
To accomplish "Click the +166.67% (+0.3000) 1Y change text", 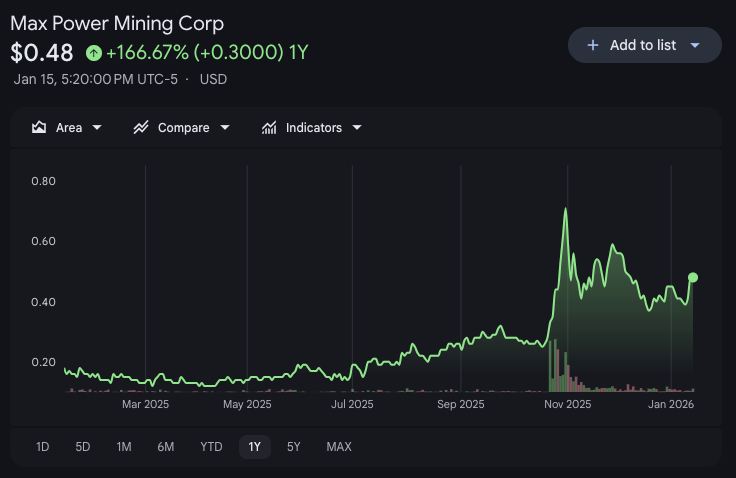I will coord(207,53).
